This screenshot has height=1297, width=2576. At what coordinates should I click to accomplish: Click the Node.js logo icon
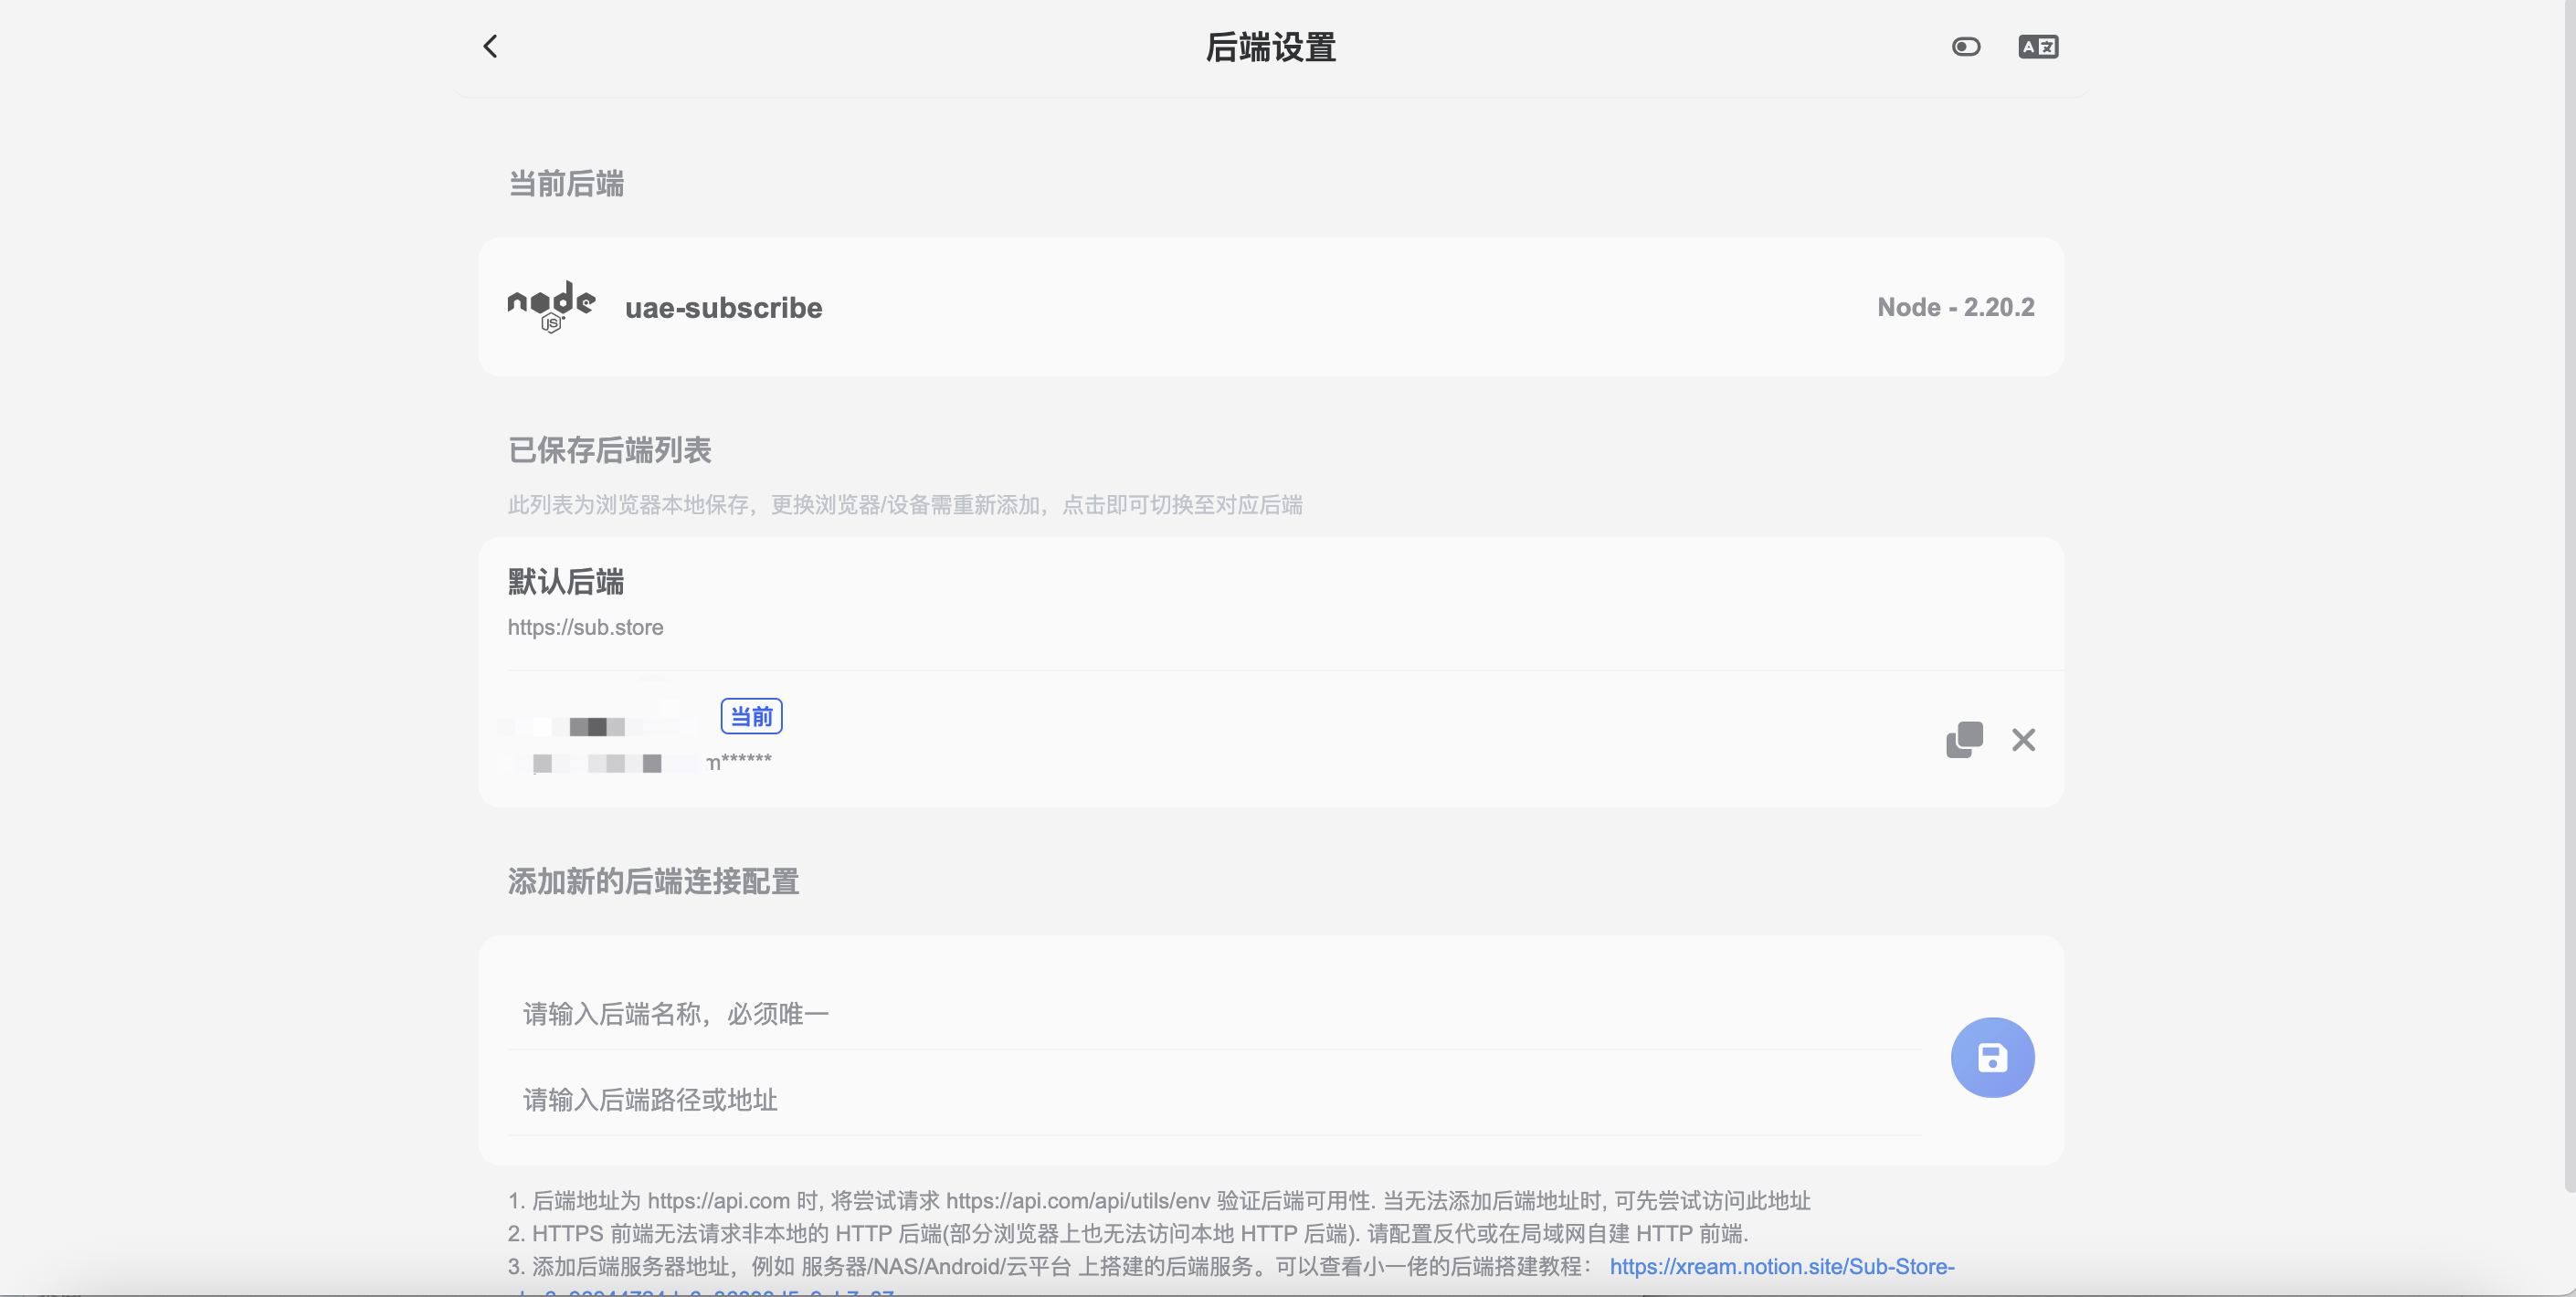[x=551, y=306]
